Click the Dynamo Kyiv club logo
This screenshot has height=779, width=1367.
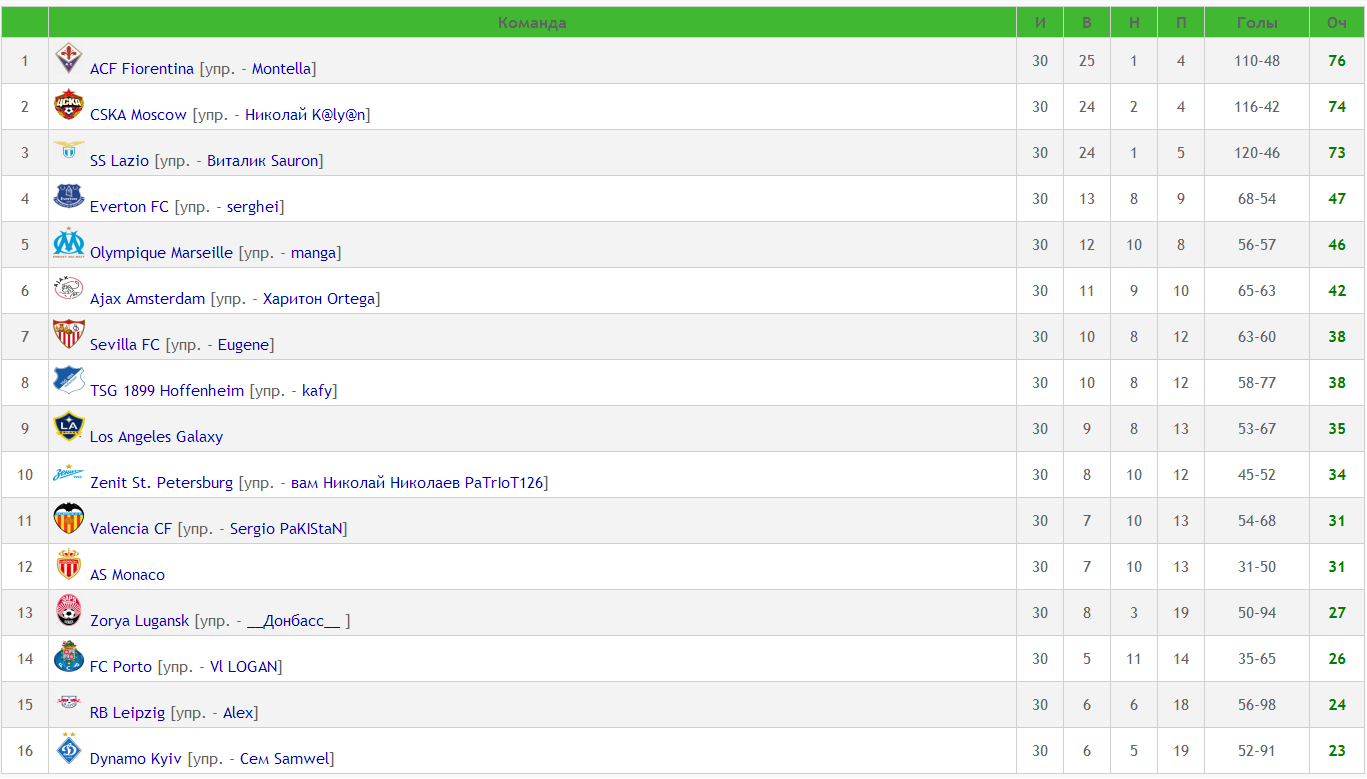pyautogui.click(x=68, y=749)
